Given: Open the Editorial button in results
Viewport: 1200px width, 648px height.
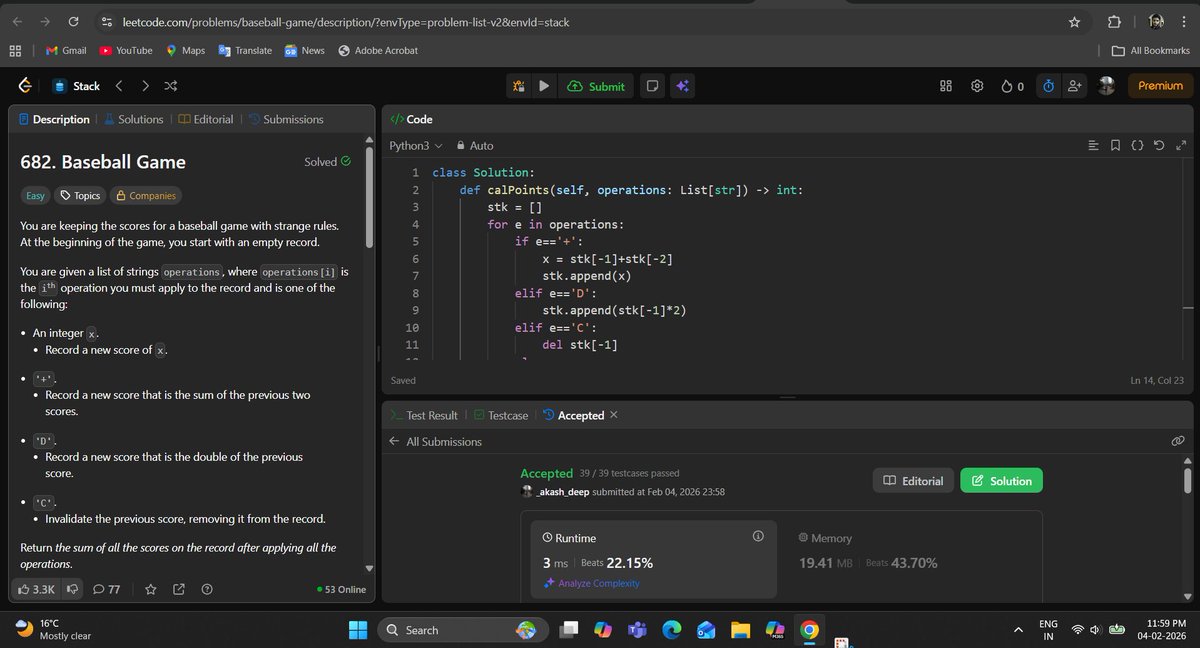Looking at the screenshot, I should point(914,481).
